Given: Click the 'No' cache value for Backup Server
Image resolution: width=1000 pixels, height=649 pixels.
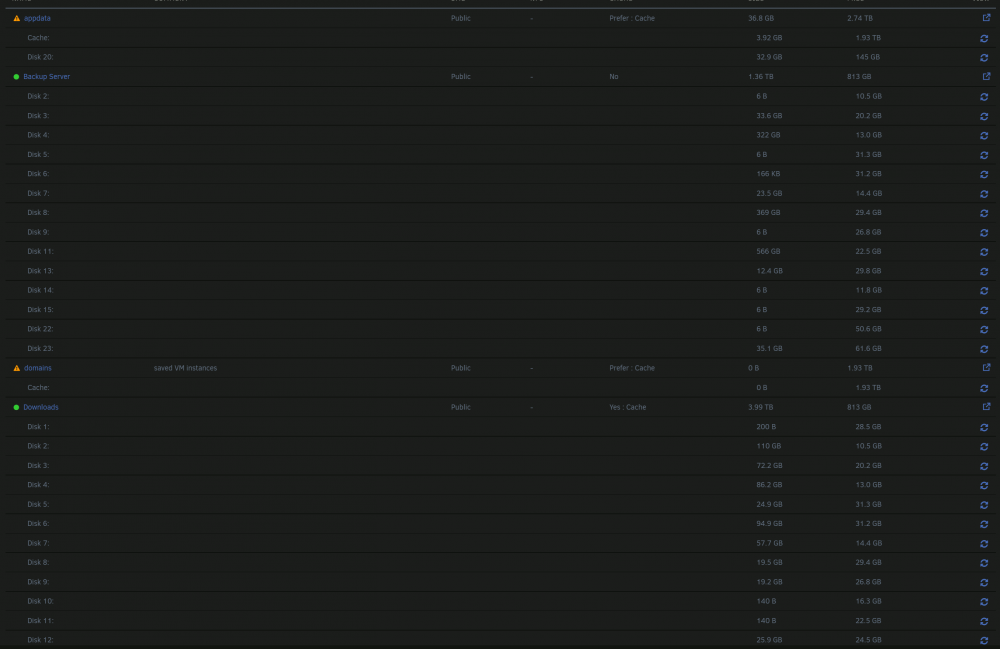Looking at the screenshot, I should tap(614, 77).
